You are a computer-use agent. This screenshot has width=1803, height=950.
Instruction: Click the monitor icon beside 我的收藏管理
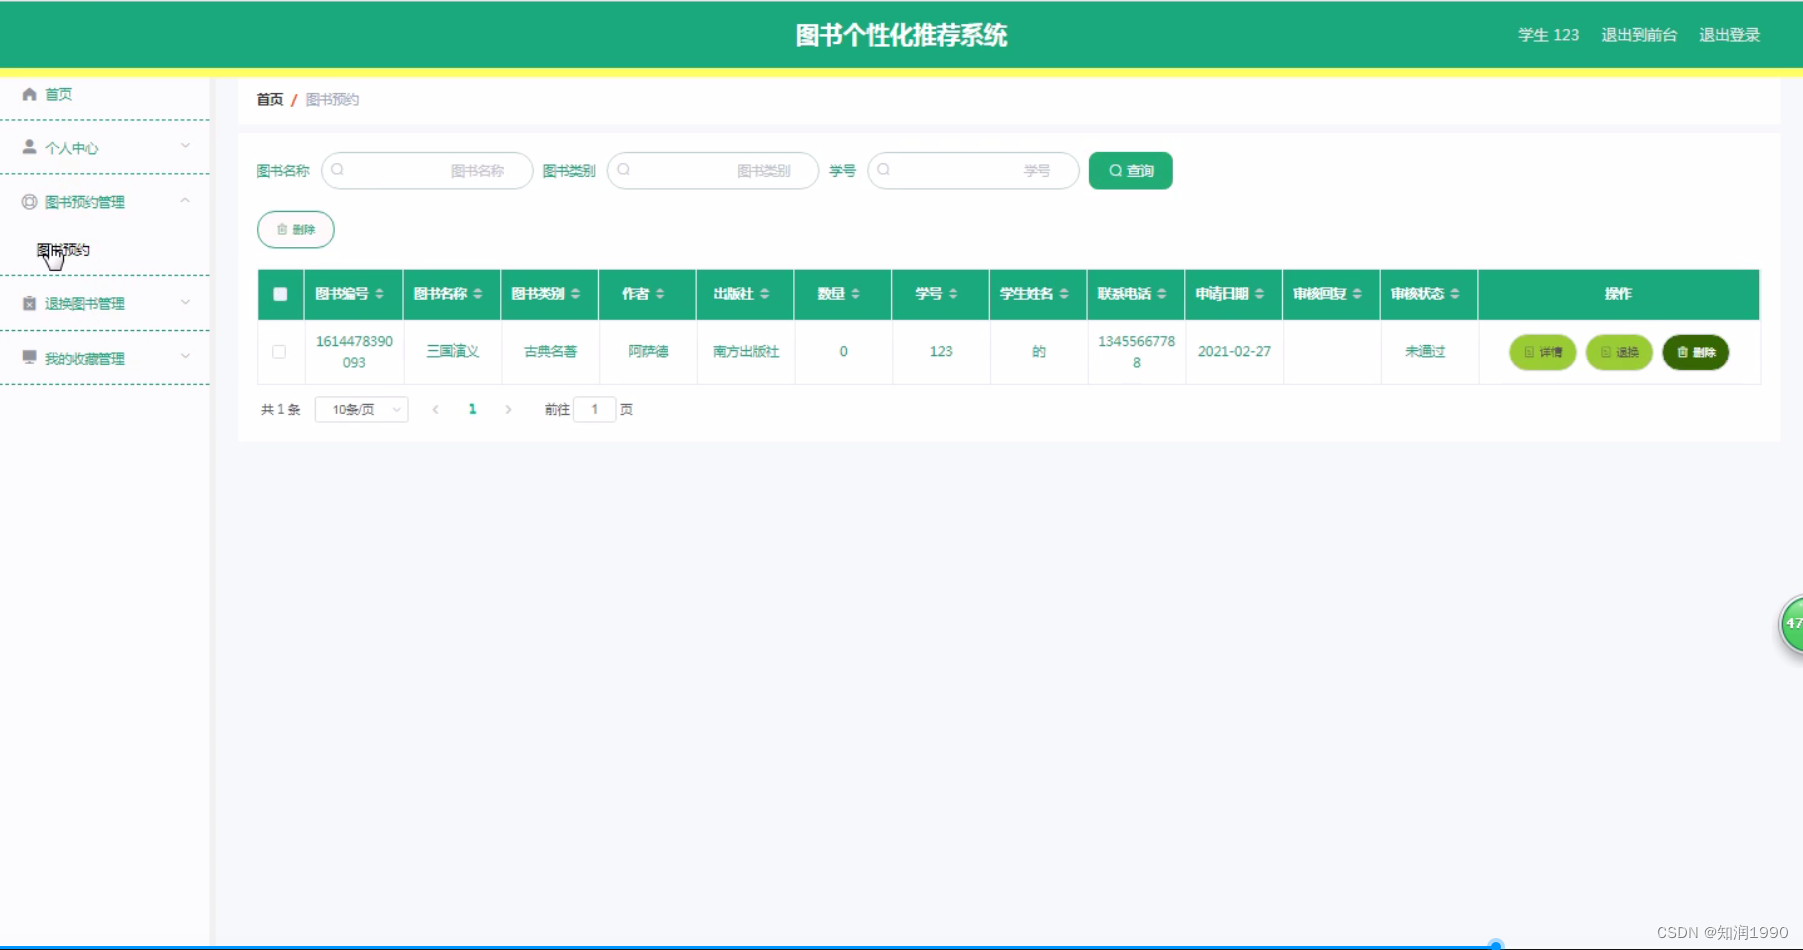pyautogui.click(x=30, y=357)
